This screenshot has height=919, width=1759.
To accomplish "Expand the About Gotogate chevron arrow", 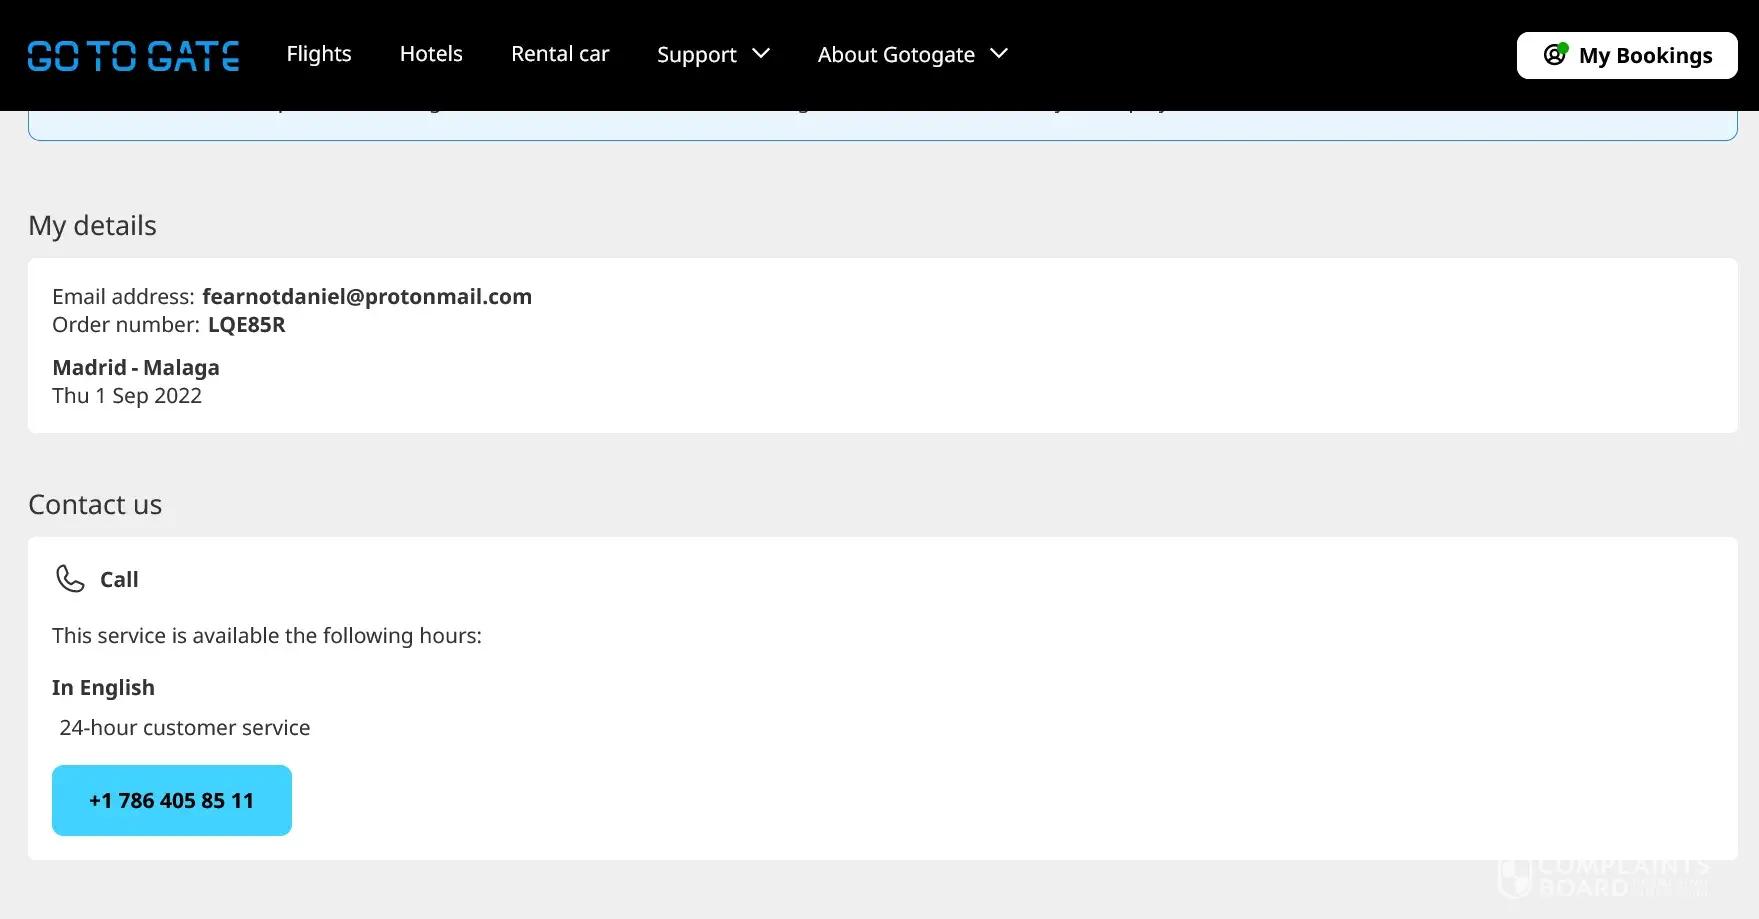I will [999, 54].
